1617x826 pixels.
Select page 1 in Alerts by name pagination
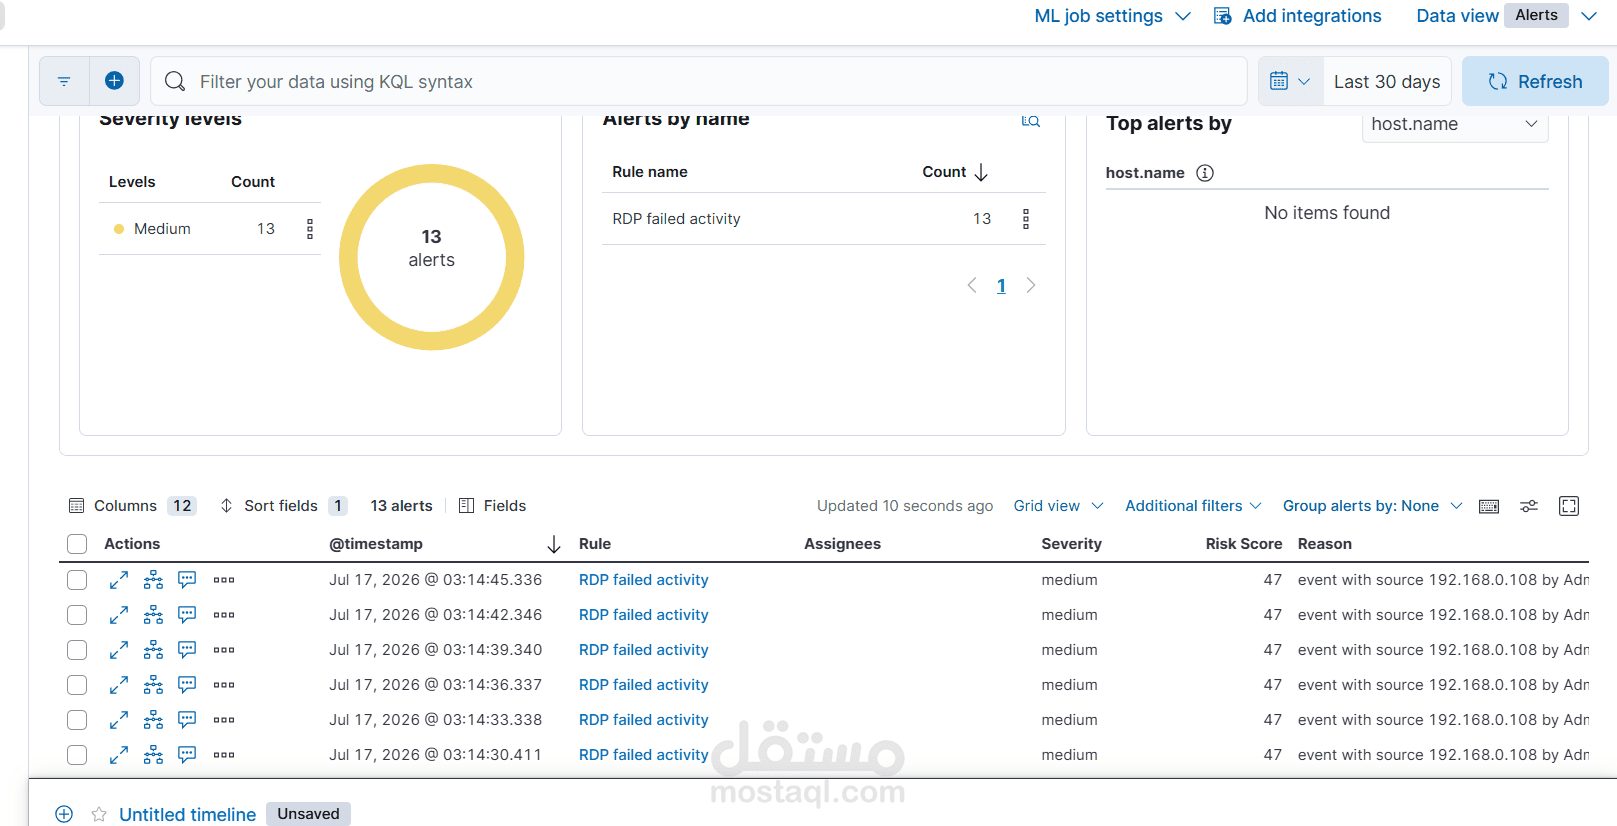(x=1001, y=286)
